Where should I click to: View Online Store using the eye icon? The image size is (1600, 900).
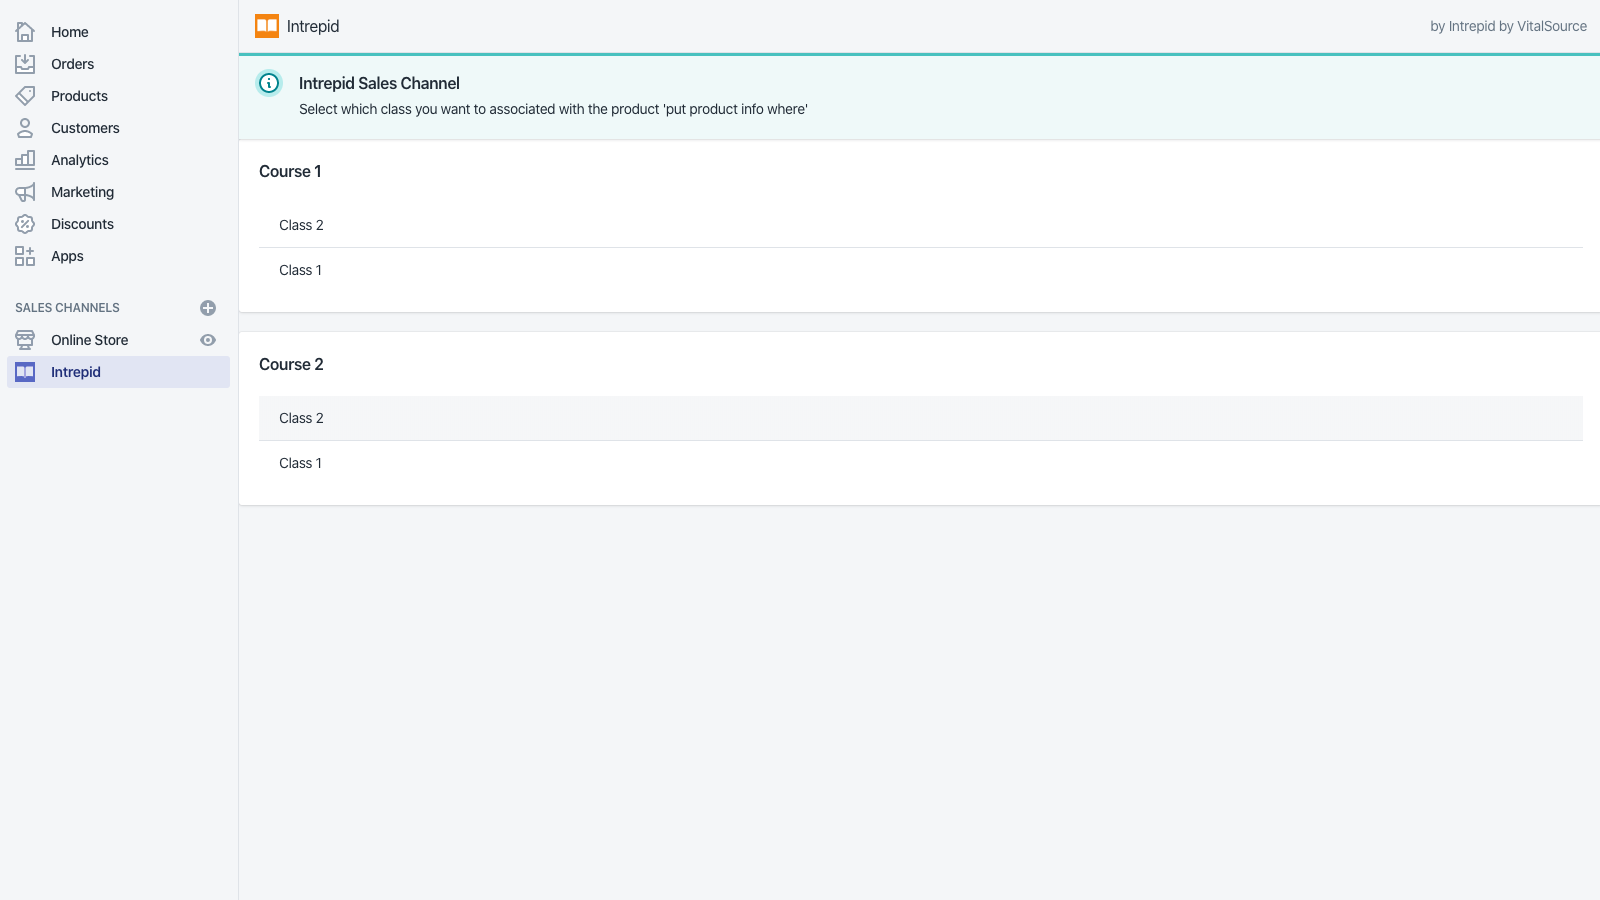click(x=208, y=340)
